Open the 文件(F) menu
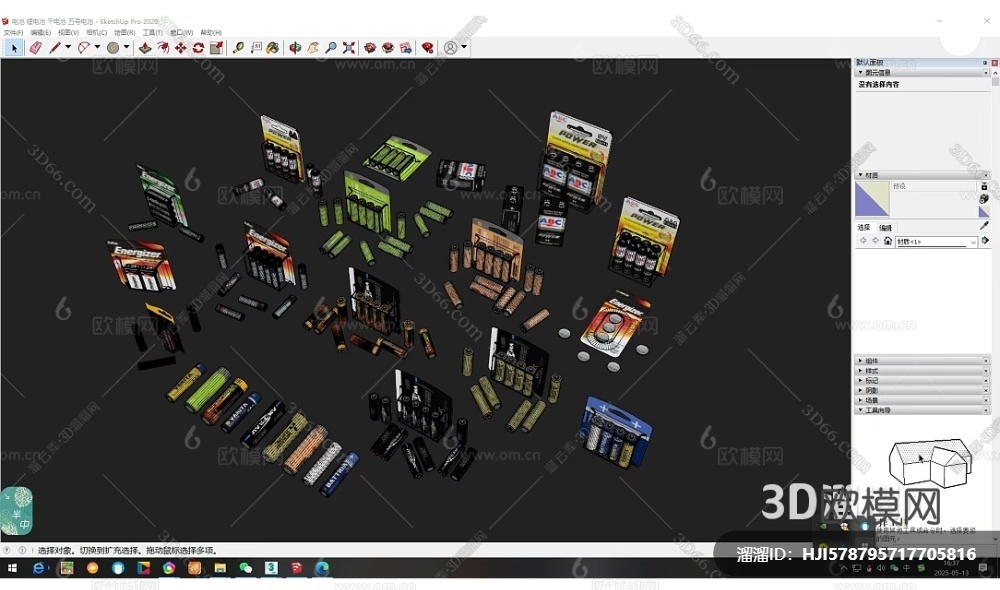 (13, 33)
